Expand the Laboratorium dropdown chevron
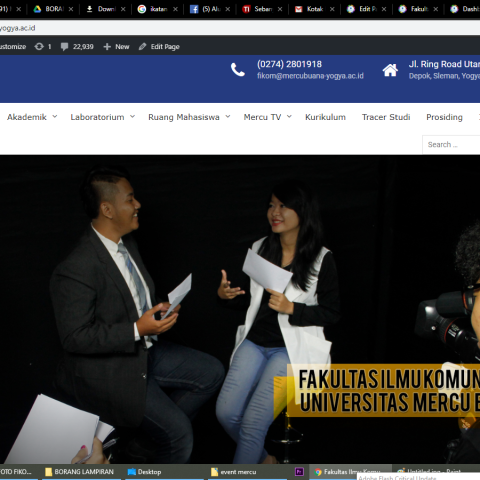This screenshot has width=480, height=480. point(132,116)
